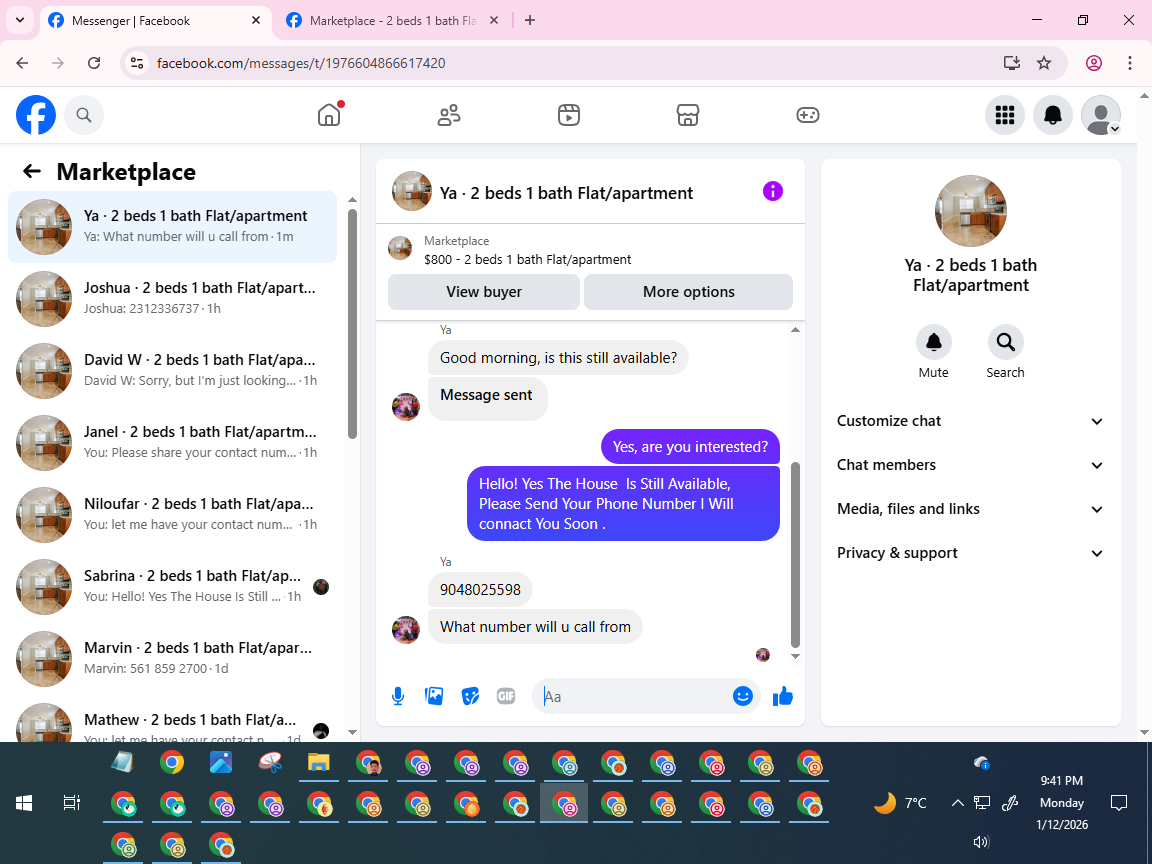1152x864 pixels.
Task: Open the Facebook search magnifier
Action: 84,115
